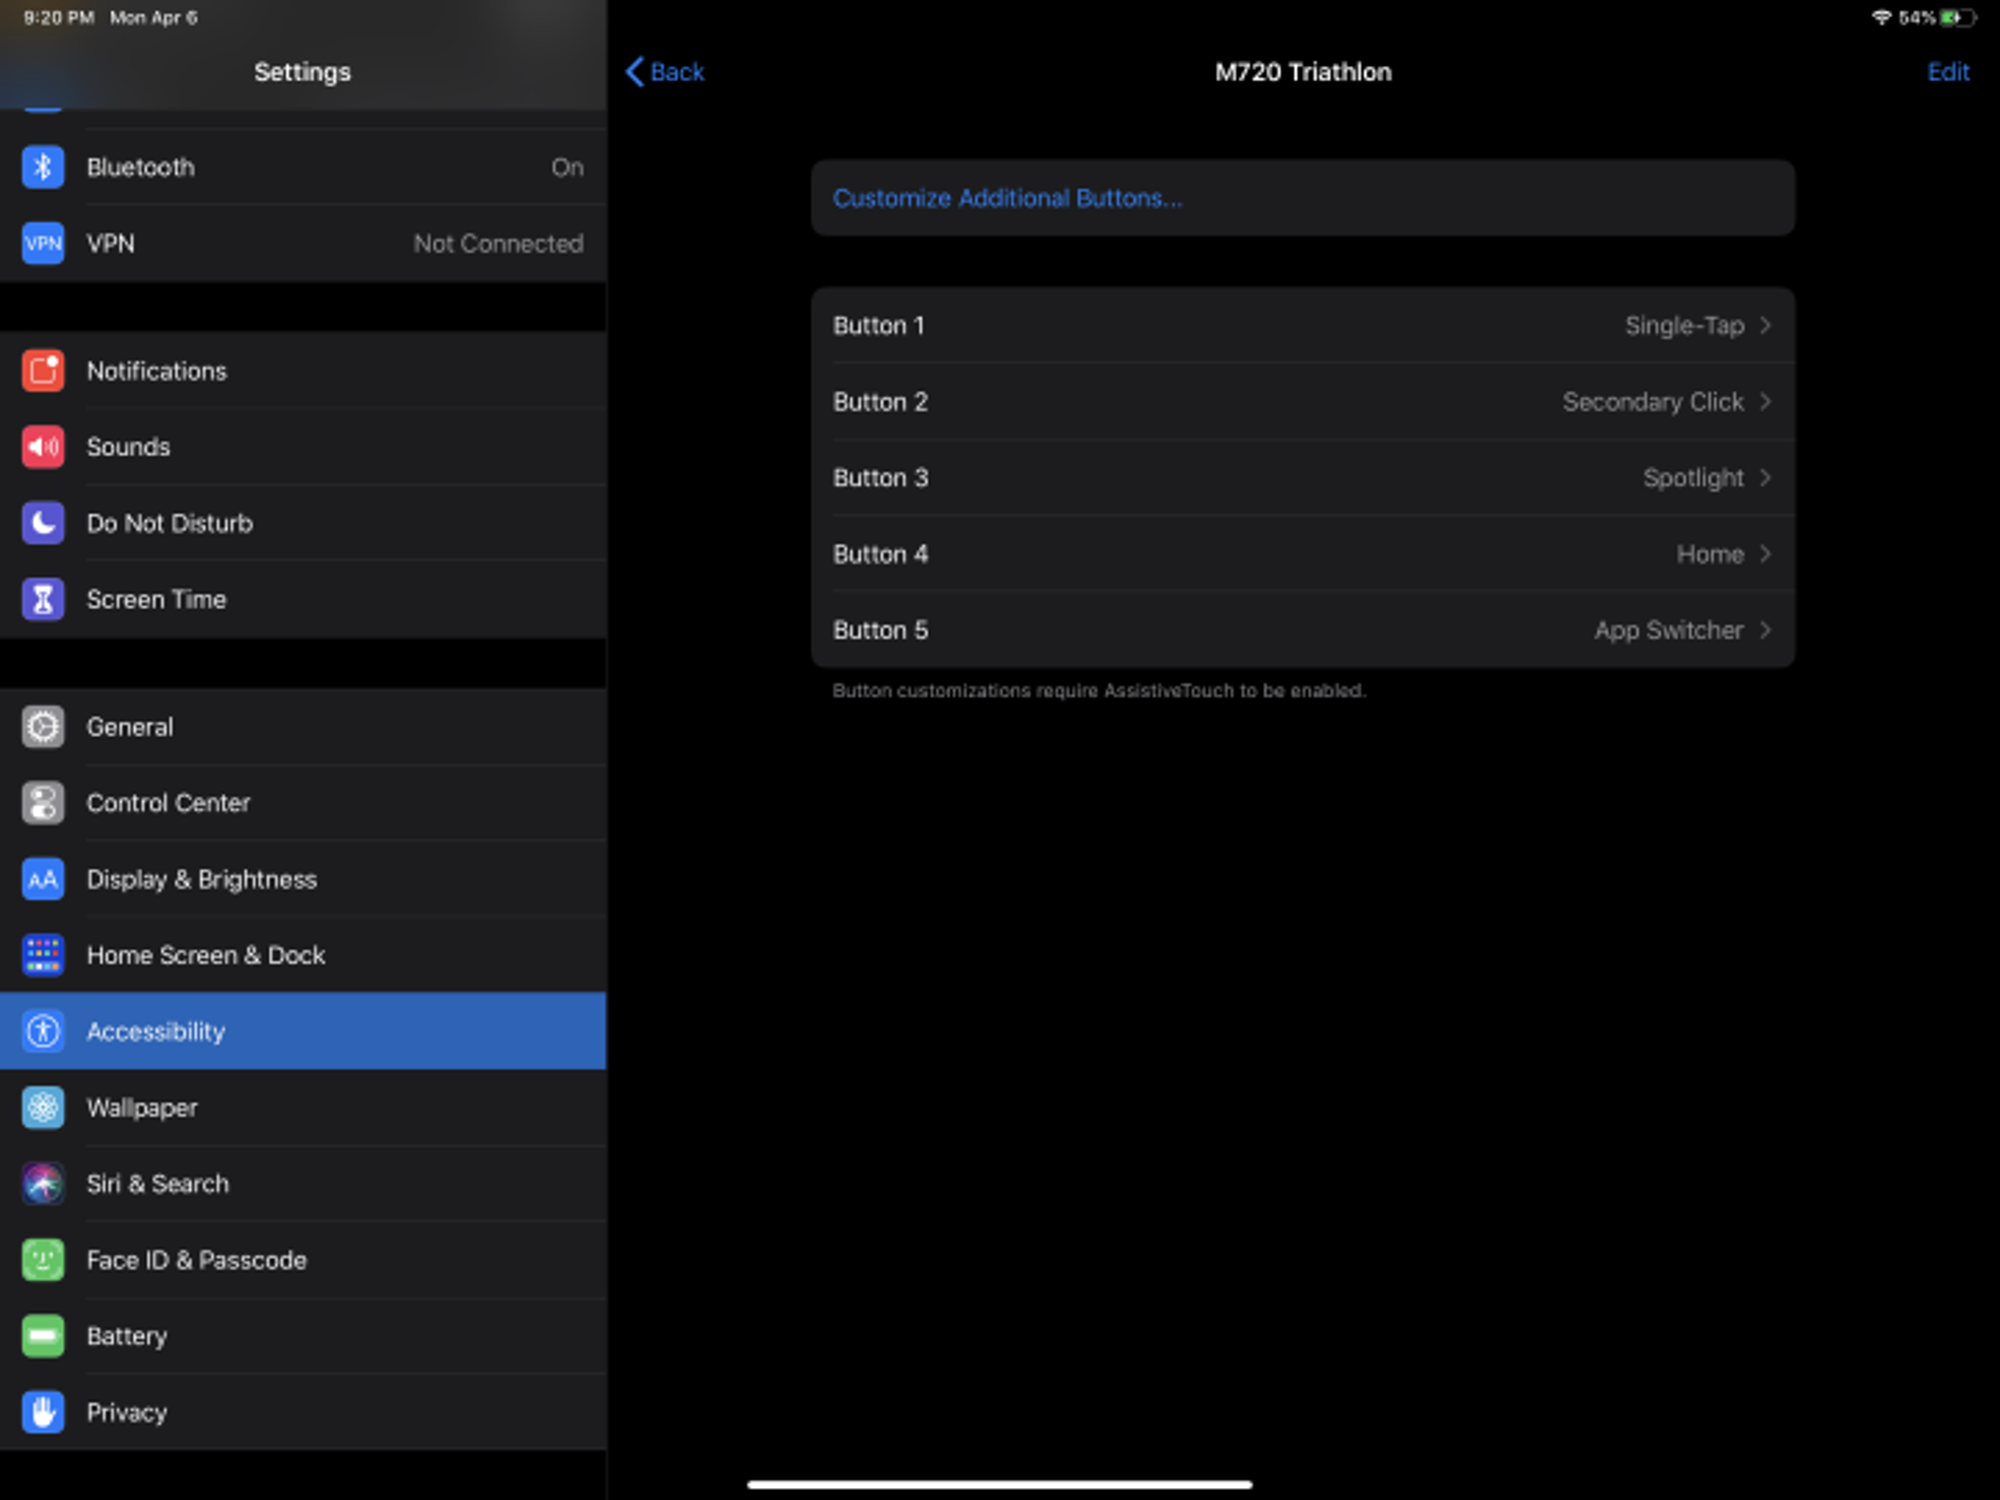2000x1500 pixels.
Task: Expand Button 5 chevron next to App Switcher
Action: coord(1765,629)
